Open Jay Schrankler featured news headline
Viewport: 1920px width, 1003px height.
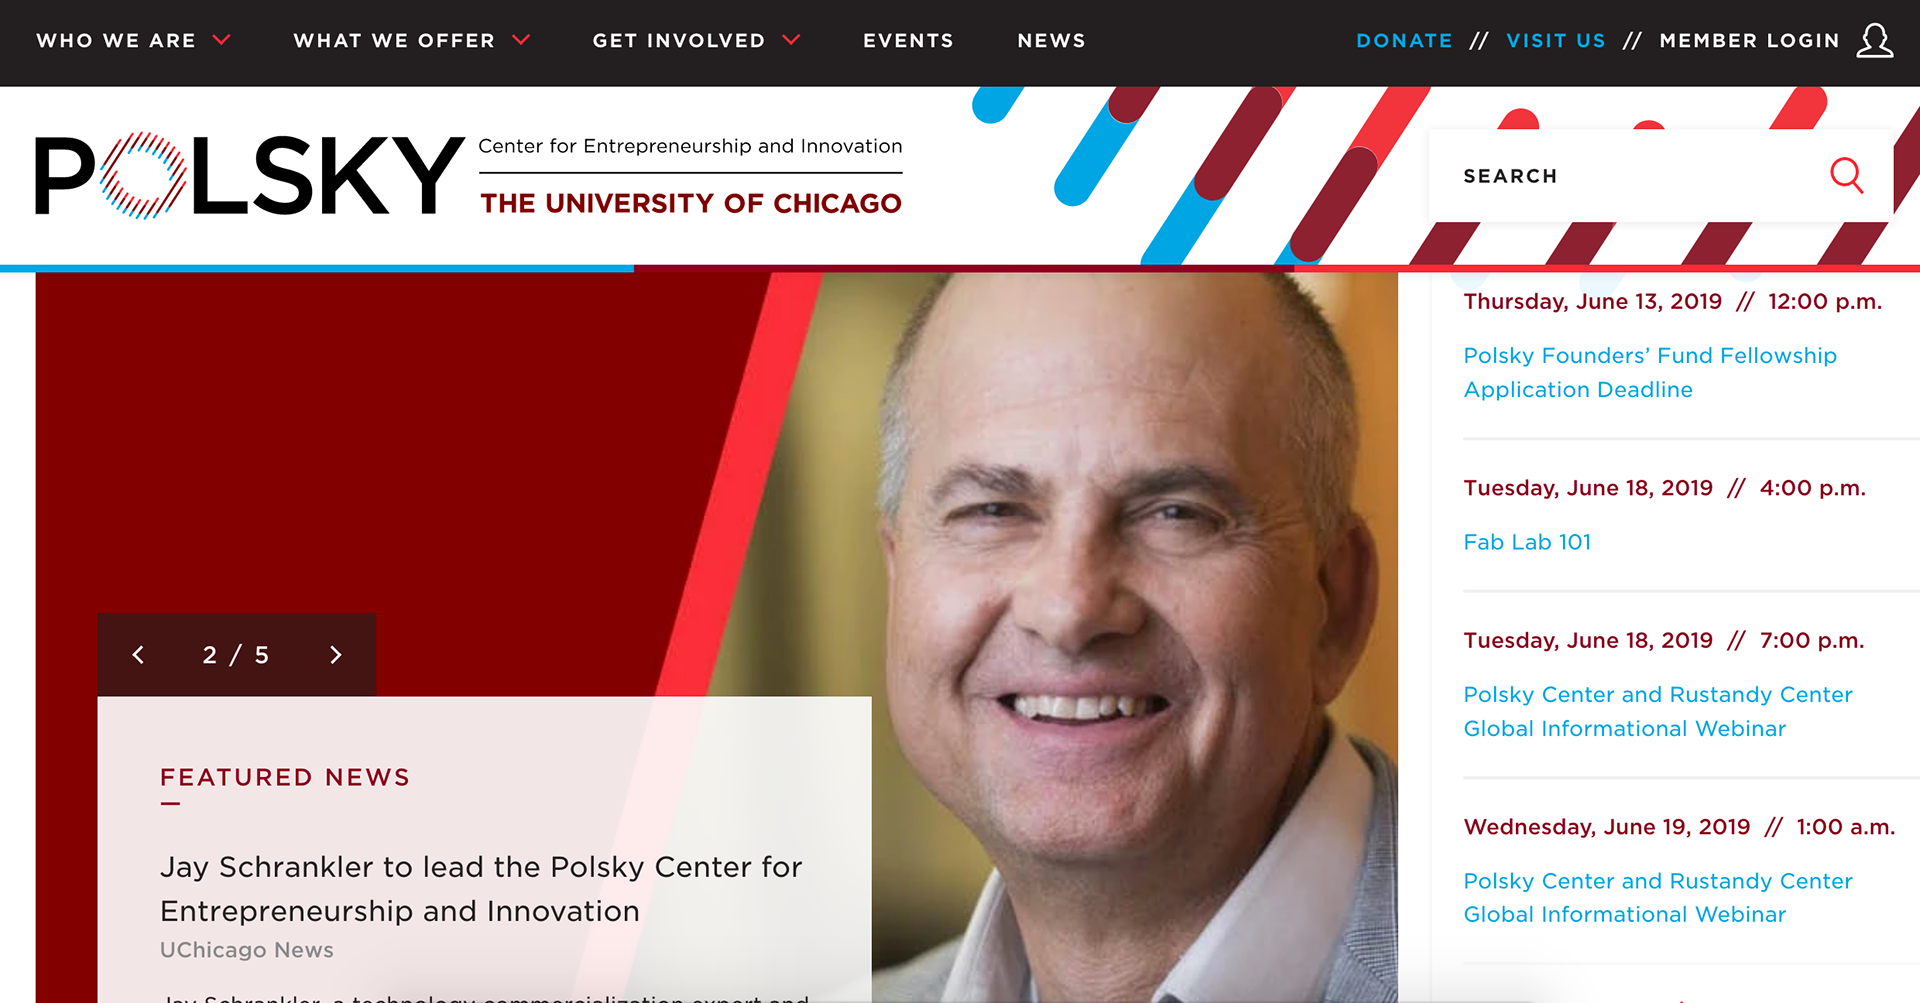(481, 888)
